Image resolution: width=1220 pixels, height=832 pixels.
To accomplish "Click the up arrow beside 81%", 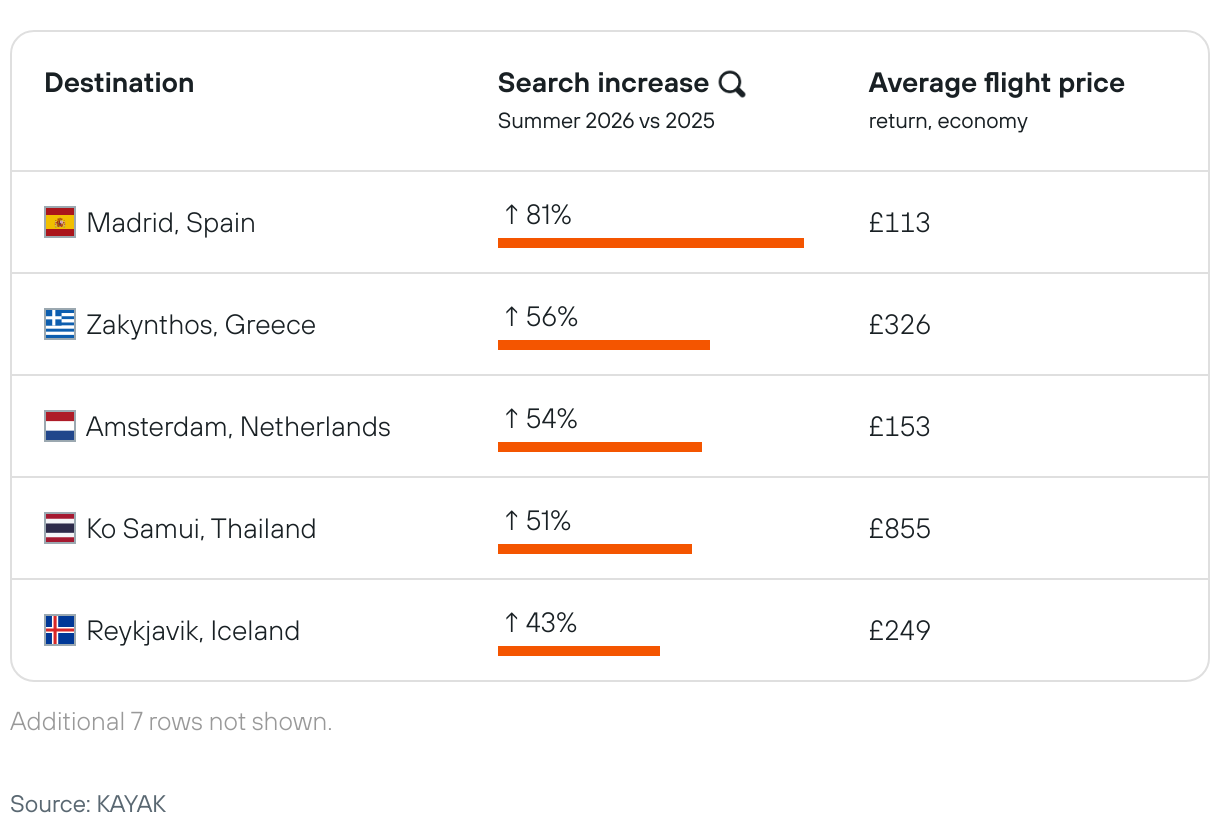I will [x=511, y=214].
